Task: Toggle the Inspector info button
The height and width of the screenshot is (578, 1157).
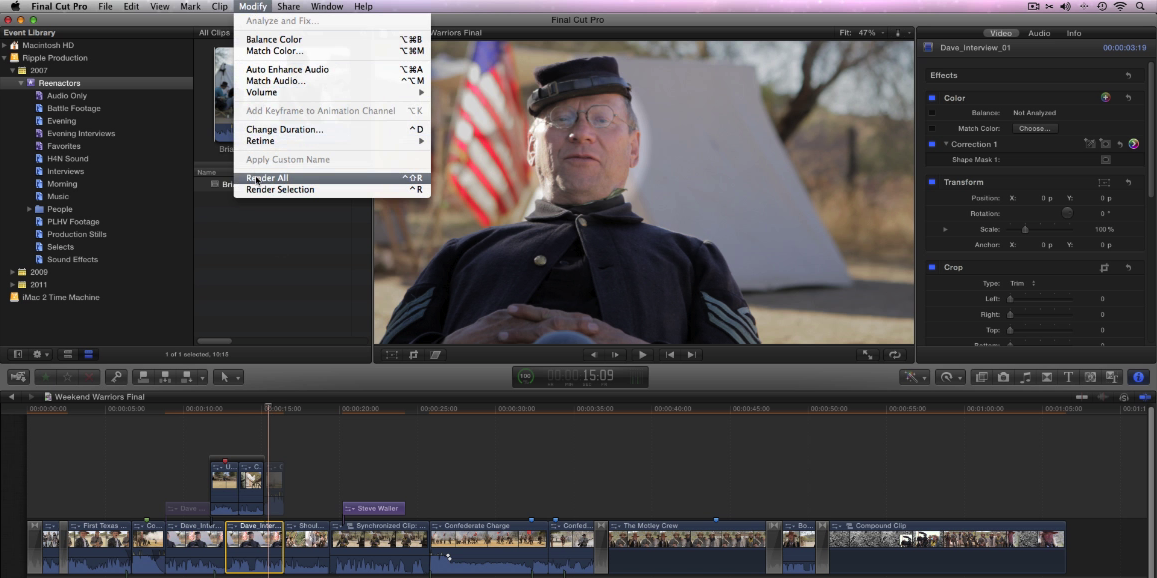Action: pos(1139,376)
